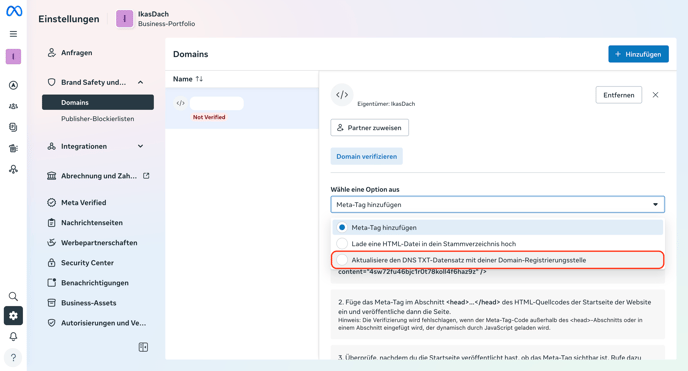Select the Meta-Tag hinzufügen radio option
Image resolution: width=688 pixels, height=371 pixels.
[342, 228]
